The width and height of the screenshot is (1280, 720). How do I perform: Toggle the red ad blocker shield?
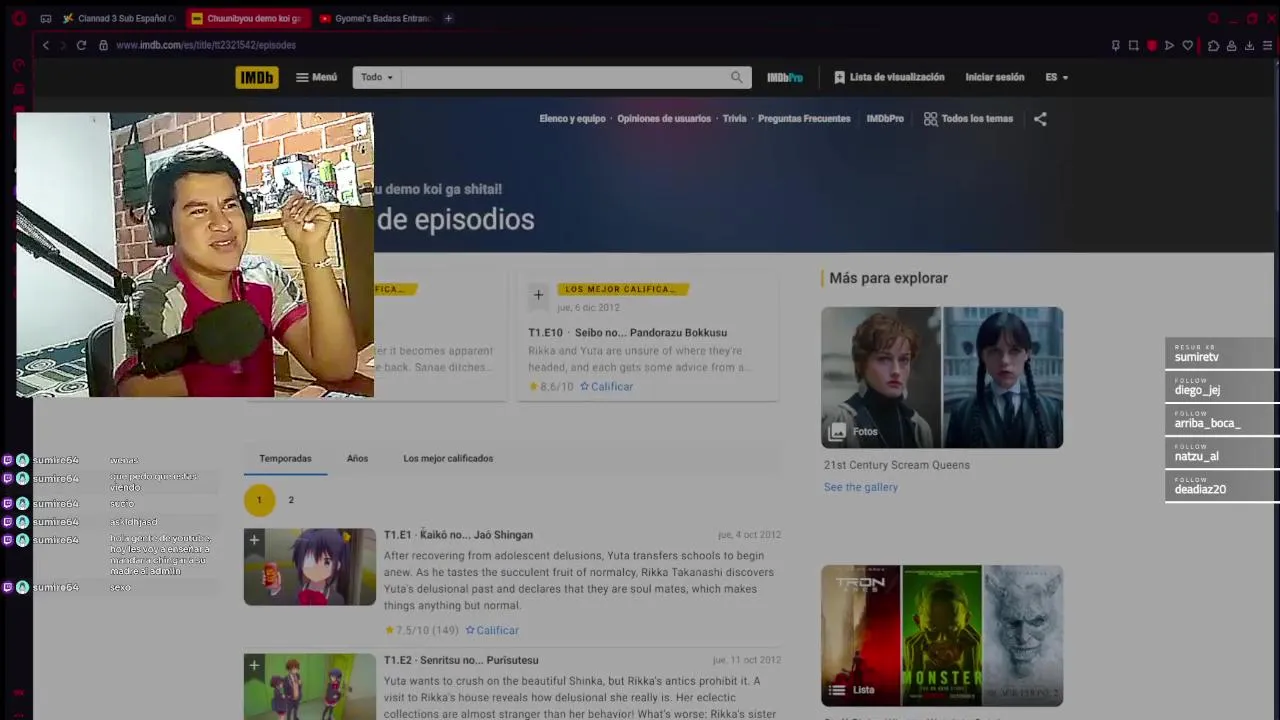(1152, 45)
